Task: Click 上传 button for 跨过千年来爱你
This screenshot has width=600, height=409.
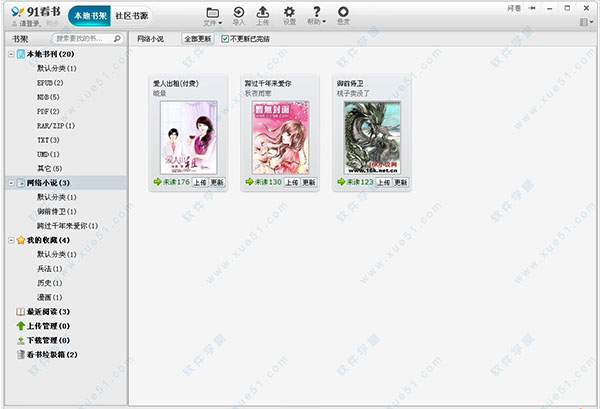Action: click(x=292, y=183)
